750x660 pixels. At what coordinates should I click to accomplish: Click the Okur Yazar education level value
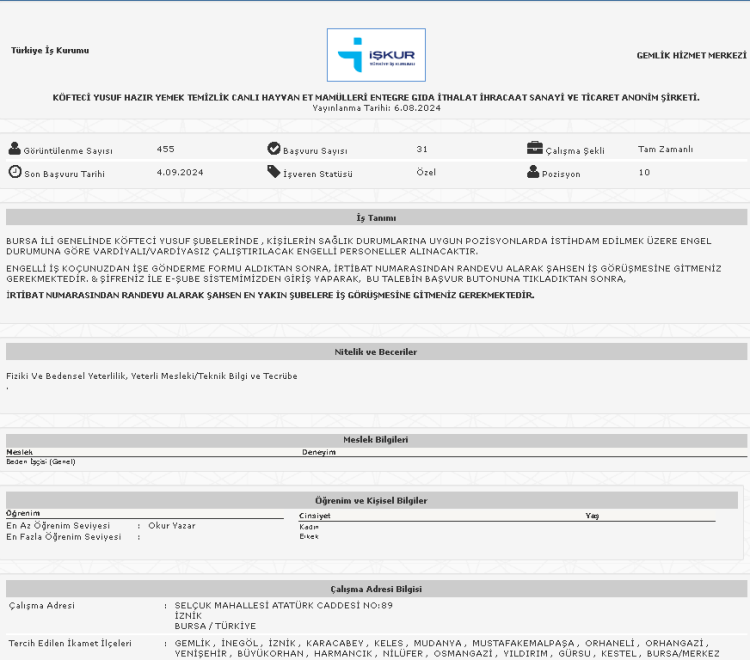pyautogui.click(x=171, y=525)
